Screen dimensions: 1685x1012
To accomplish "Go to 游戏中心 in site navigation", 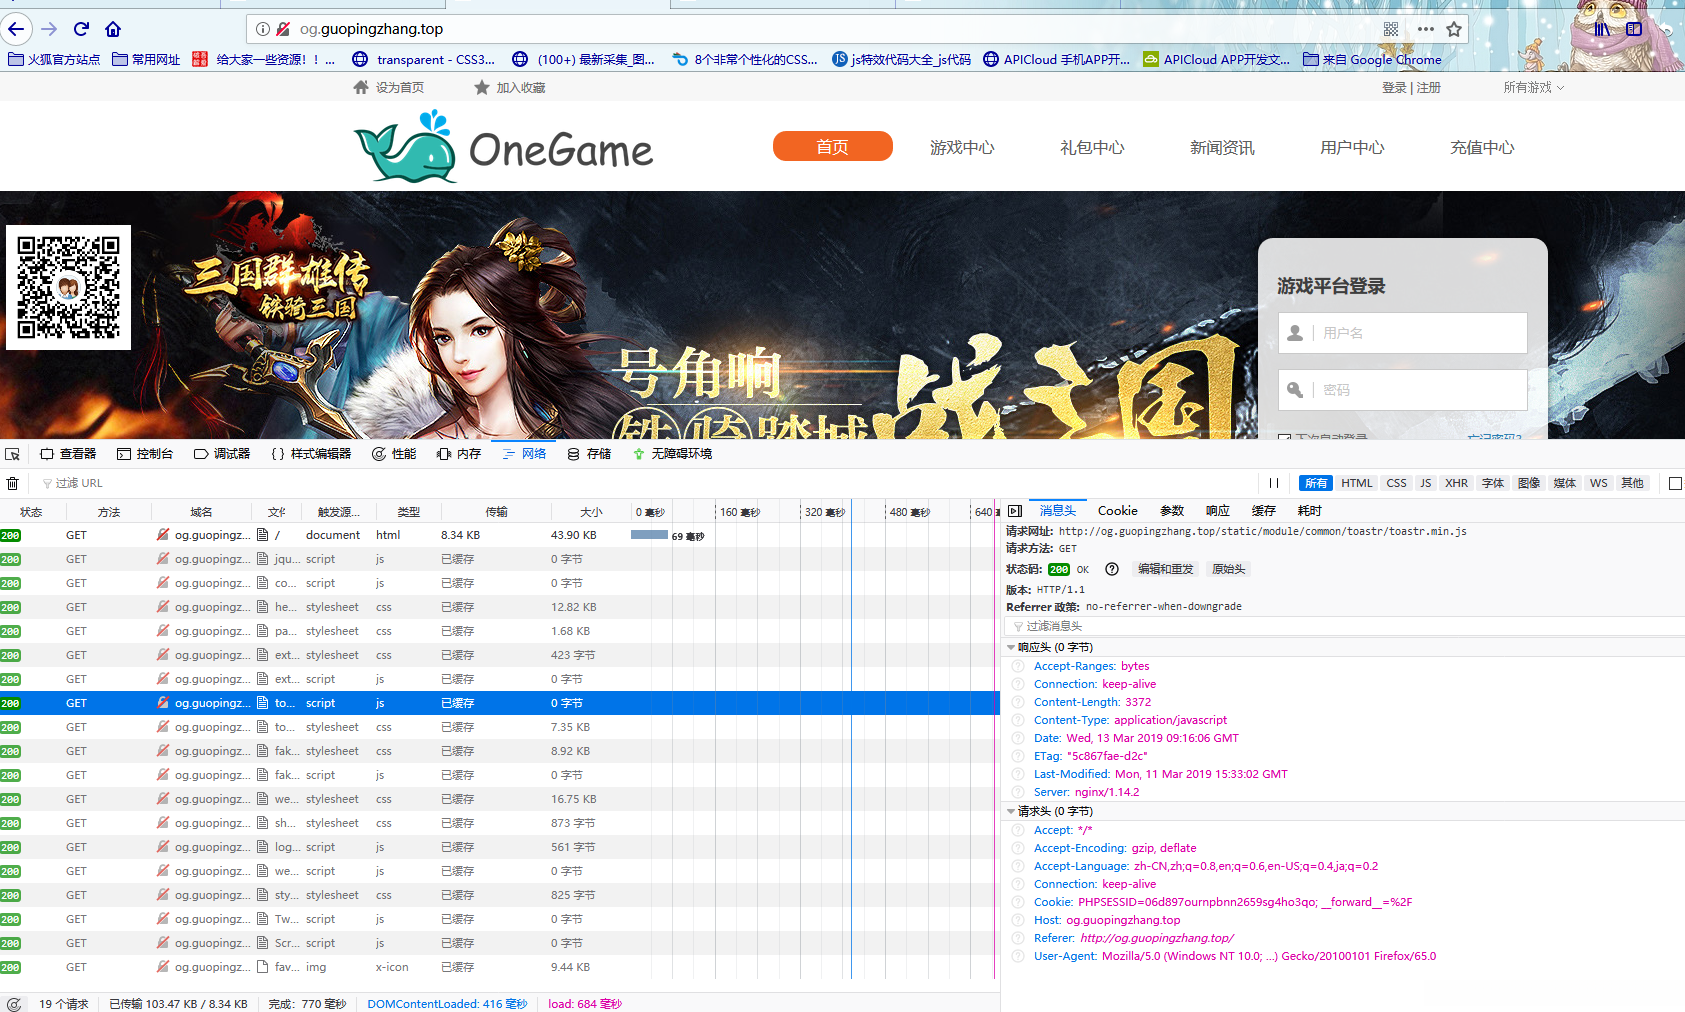I will 962,147.
